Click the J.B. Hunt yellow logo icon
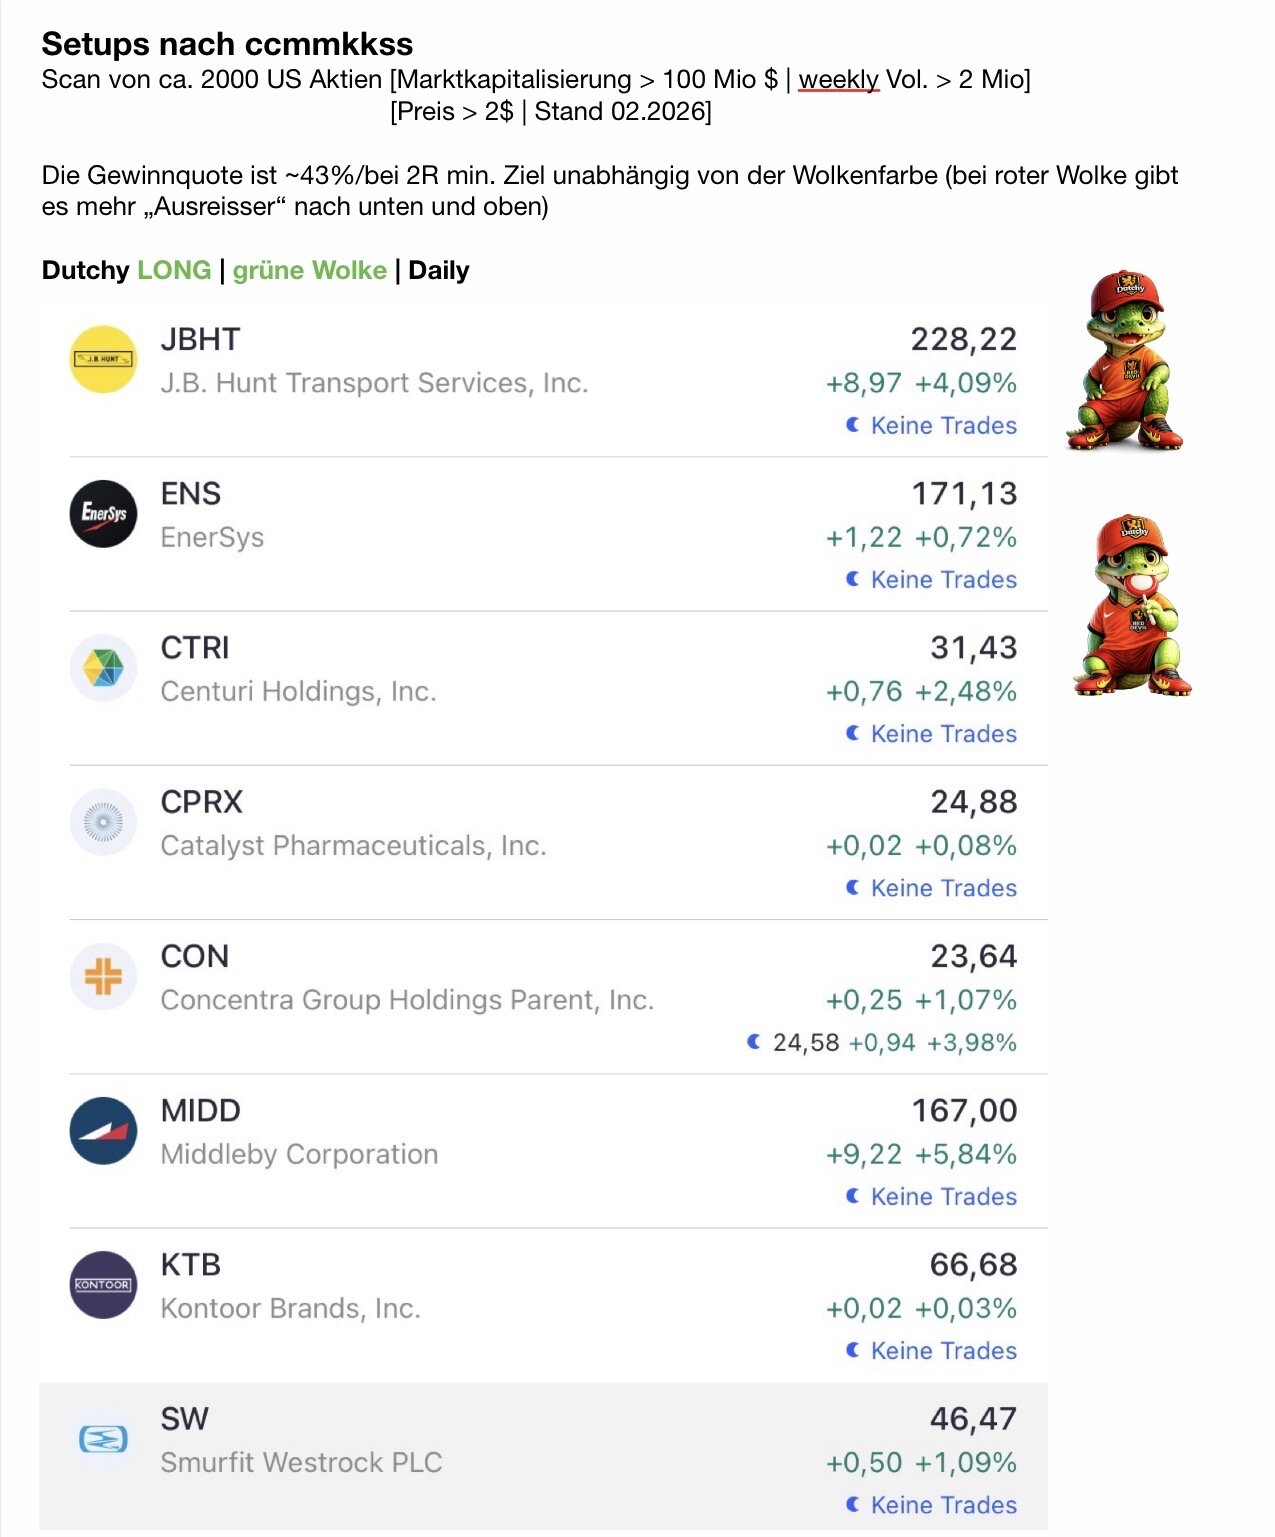 [x=103, y=359]
